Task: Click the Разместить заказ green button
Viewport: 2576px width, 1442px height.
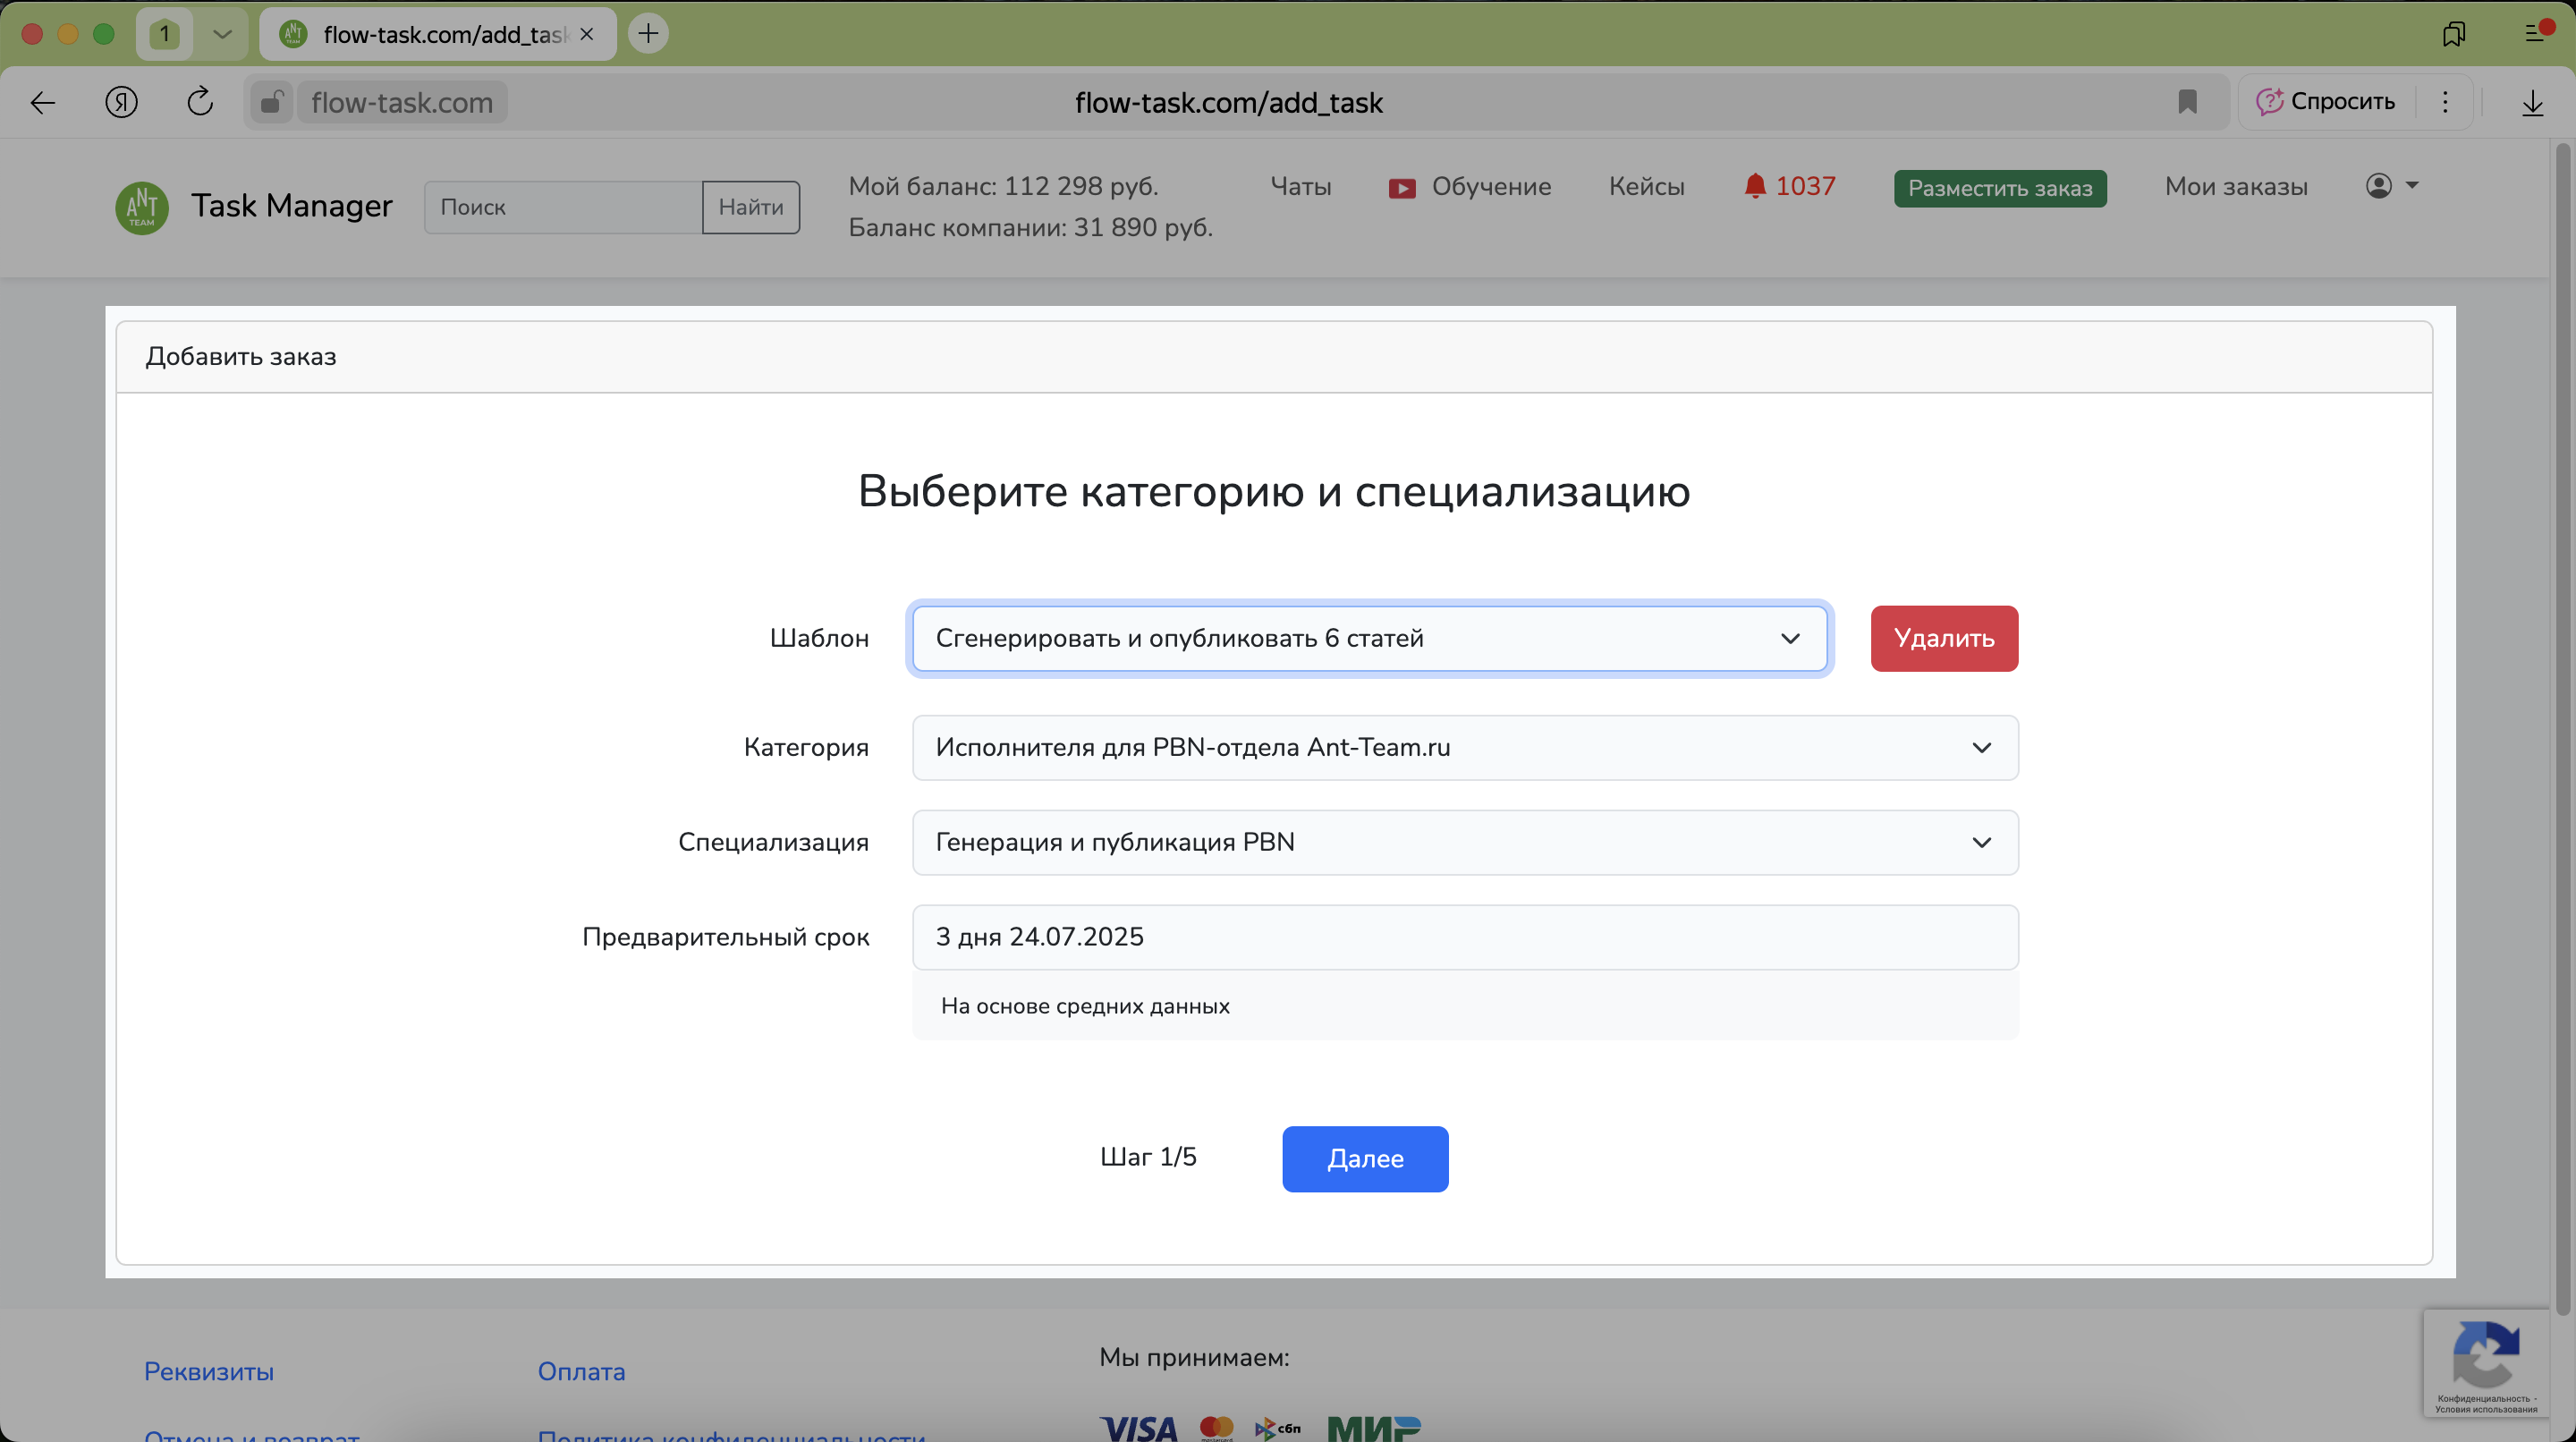Action: 1999,188
